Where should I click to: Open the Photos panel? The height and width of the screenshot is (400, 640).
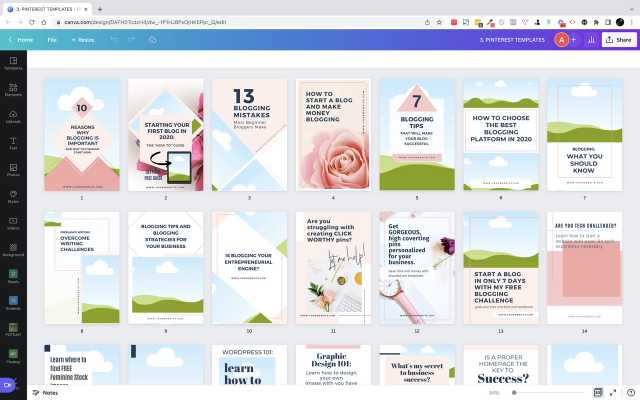(x=13, y=171)
